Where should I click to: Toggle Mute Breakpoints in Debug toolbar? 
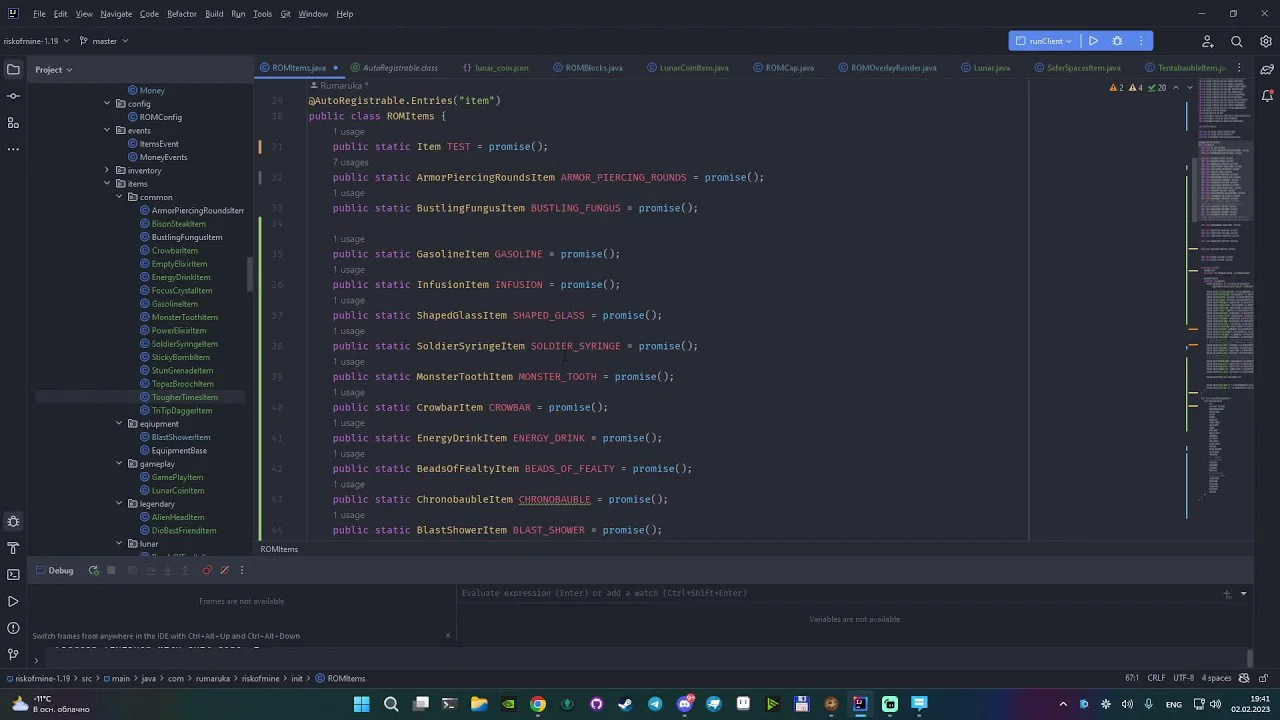click(x=224, y=570)
